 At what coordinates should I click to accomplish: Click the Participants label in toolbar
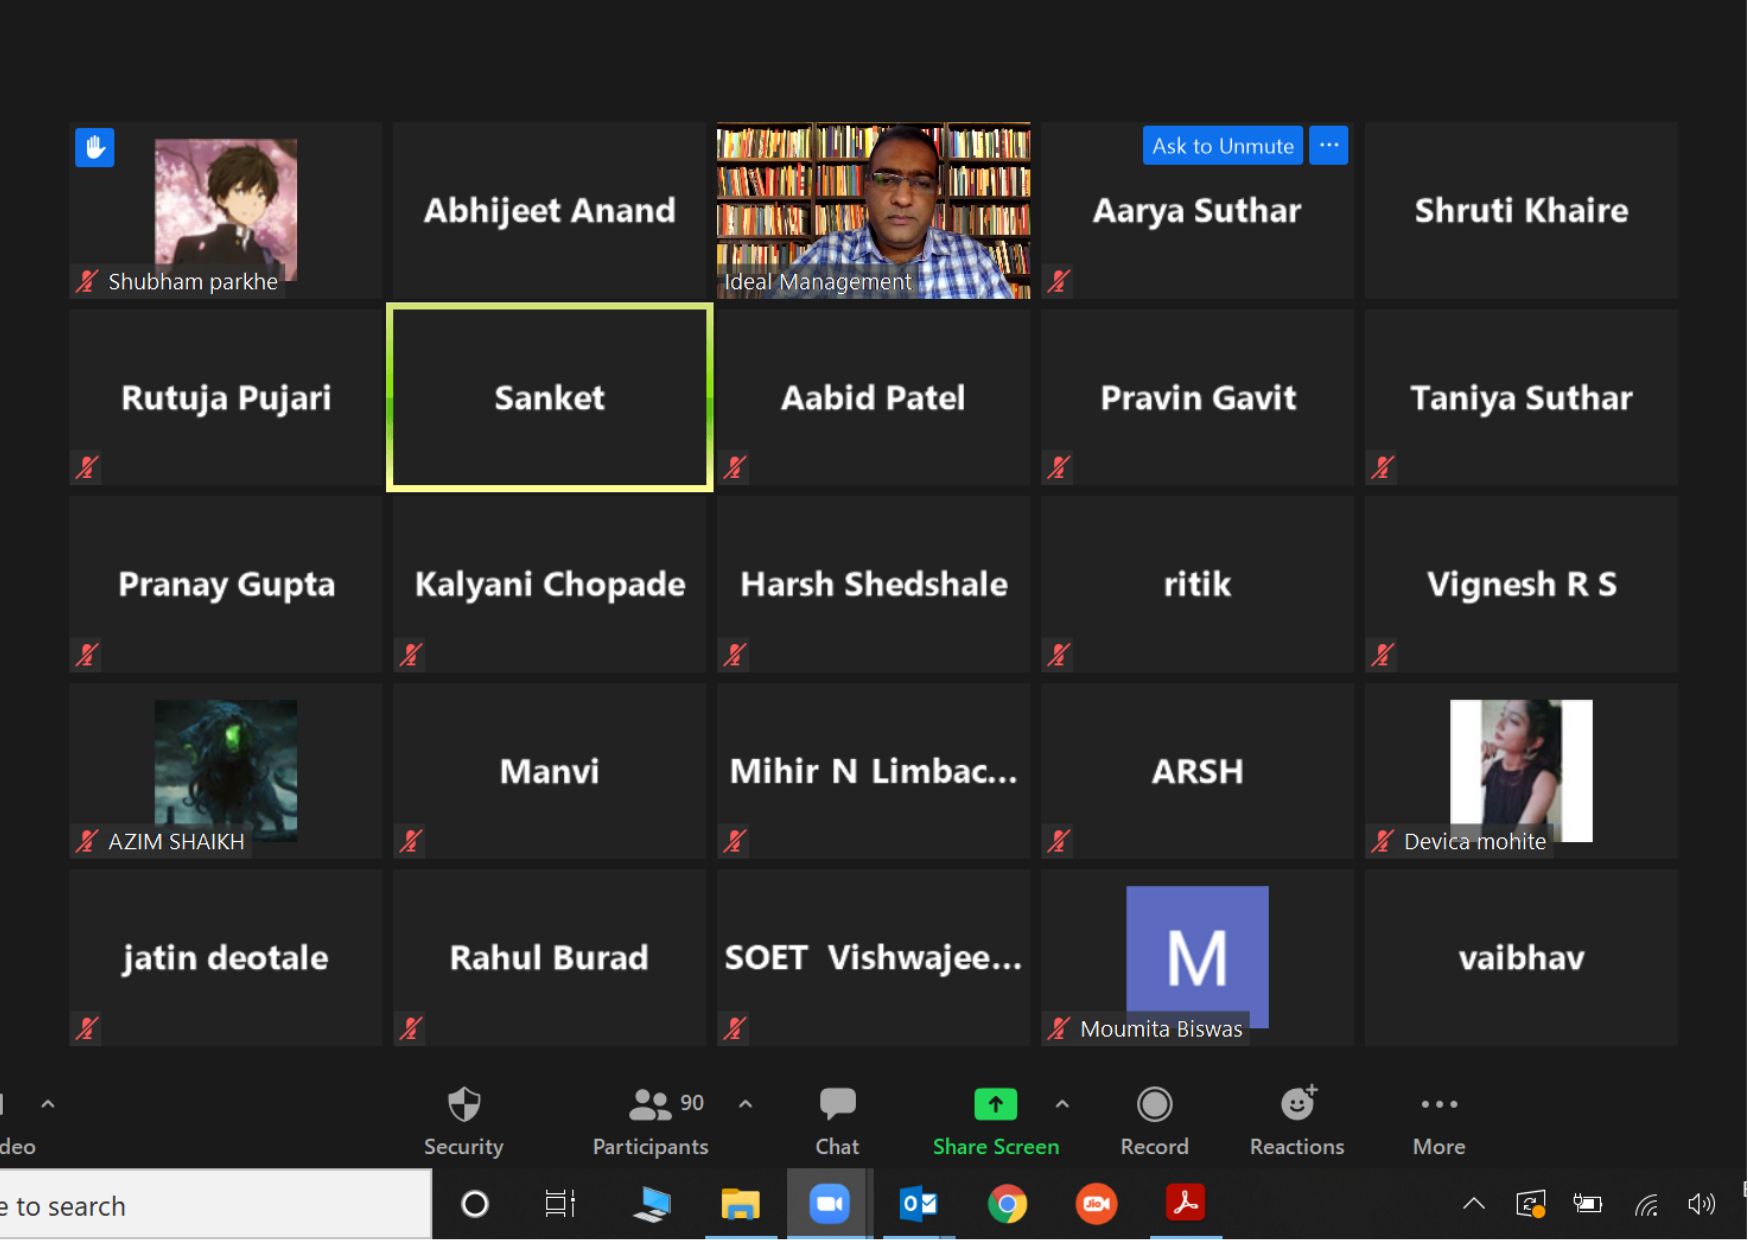(x=650, y=1147)
